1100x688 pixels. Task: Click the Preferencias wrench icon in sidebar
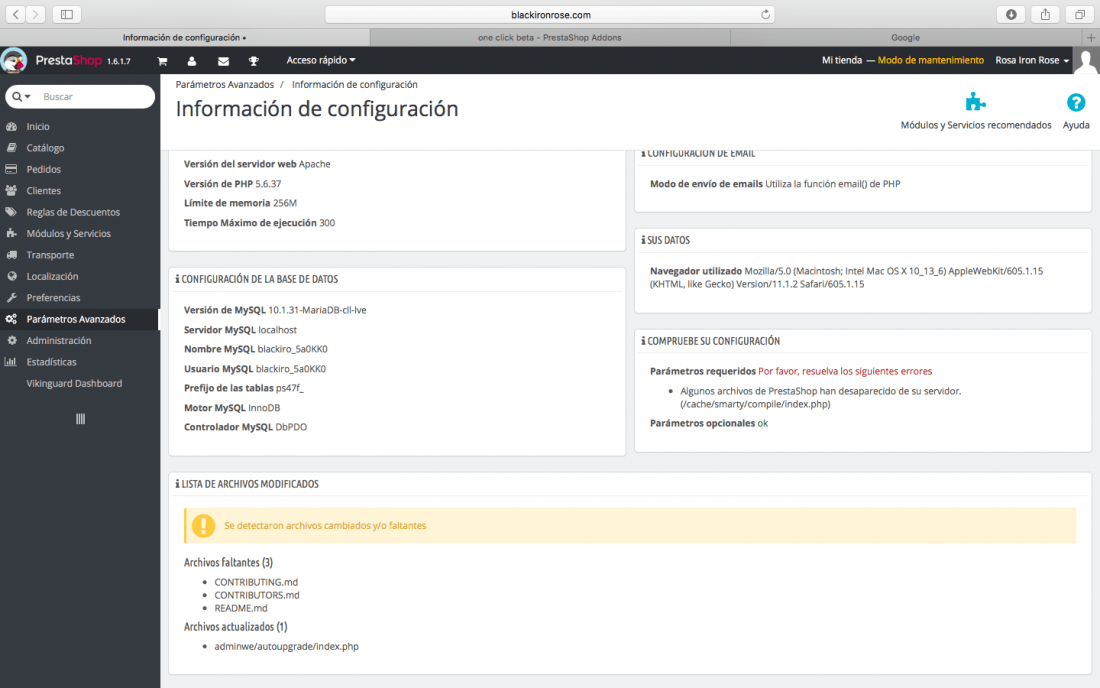click(x=11, y=297)
